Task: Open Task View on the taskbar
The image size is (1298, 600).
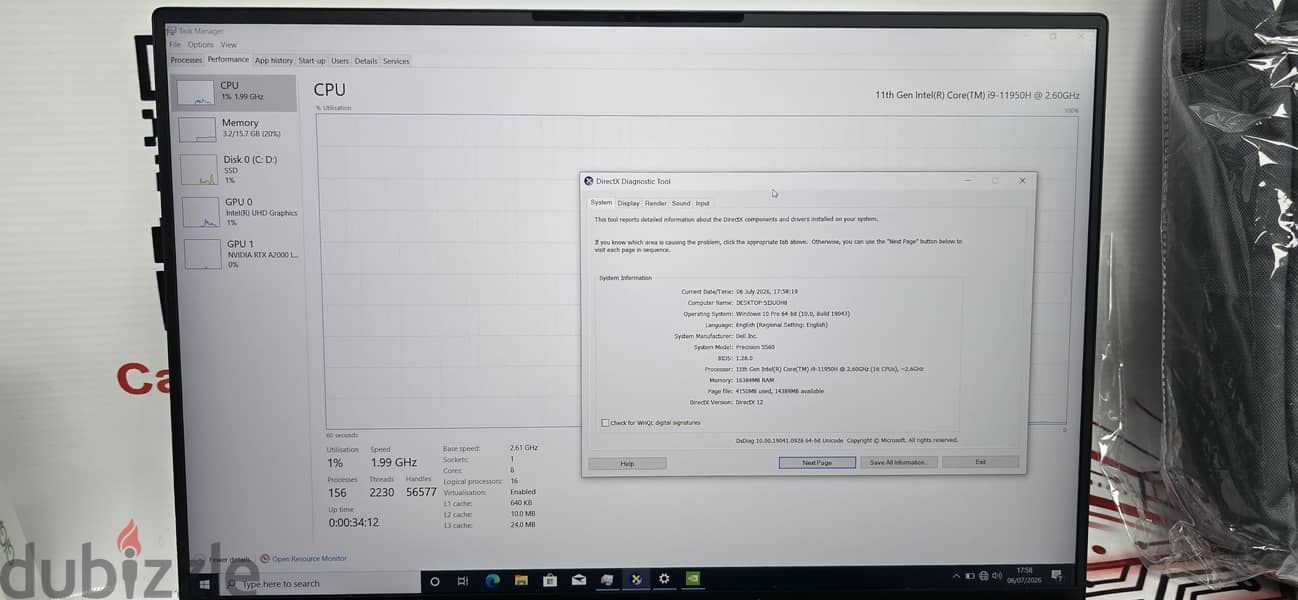Action: pyautogui.click(x=463, y=581)
